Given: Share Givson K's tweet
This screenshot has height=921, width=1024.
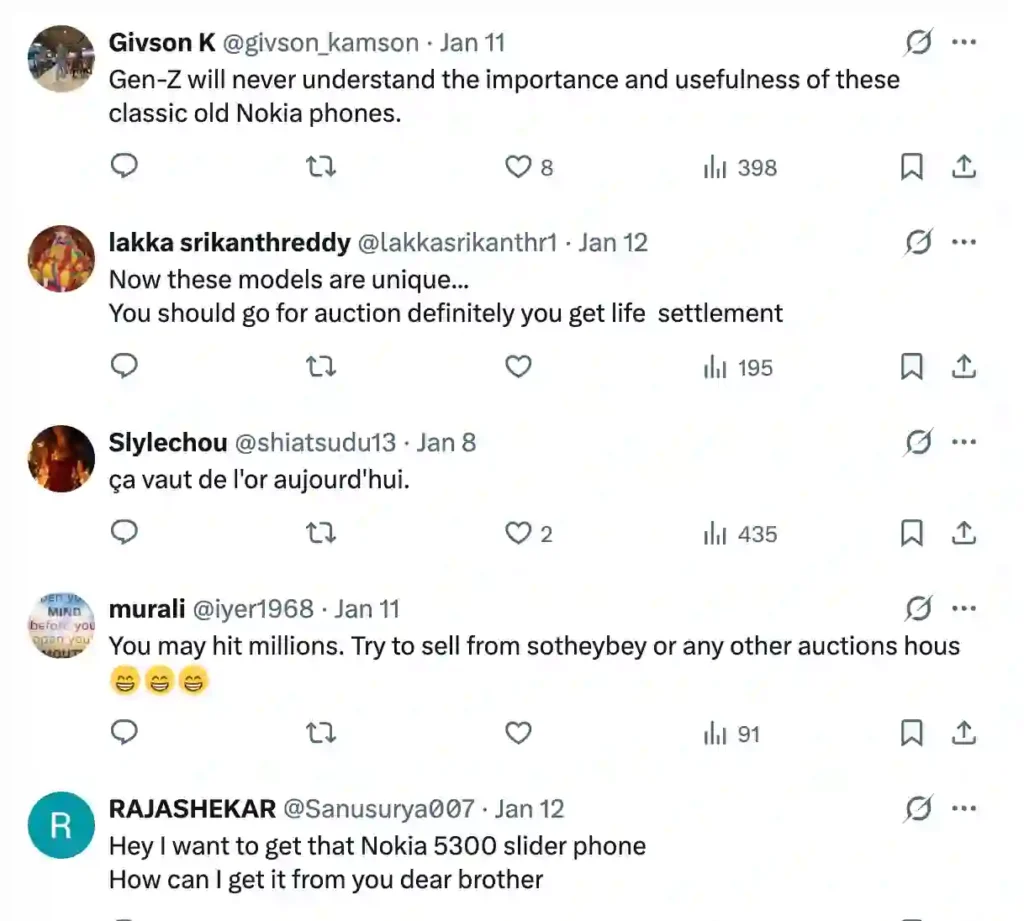Looking at the screenshot, I should 963,167.
